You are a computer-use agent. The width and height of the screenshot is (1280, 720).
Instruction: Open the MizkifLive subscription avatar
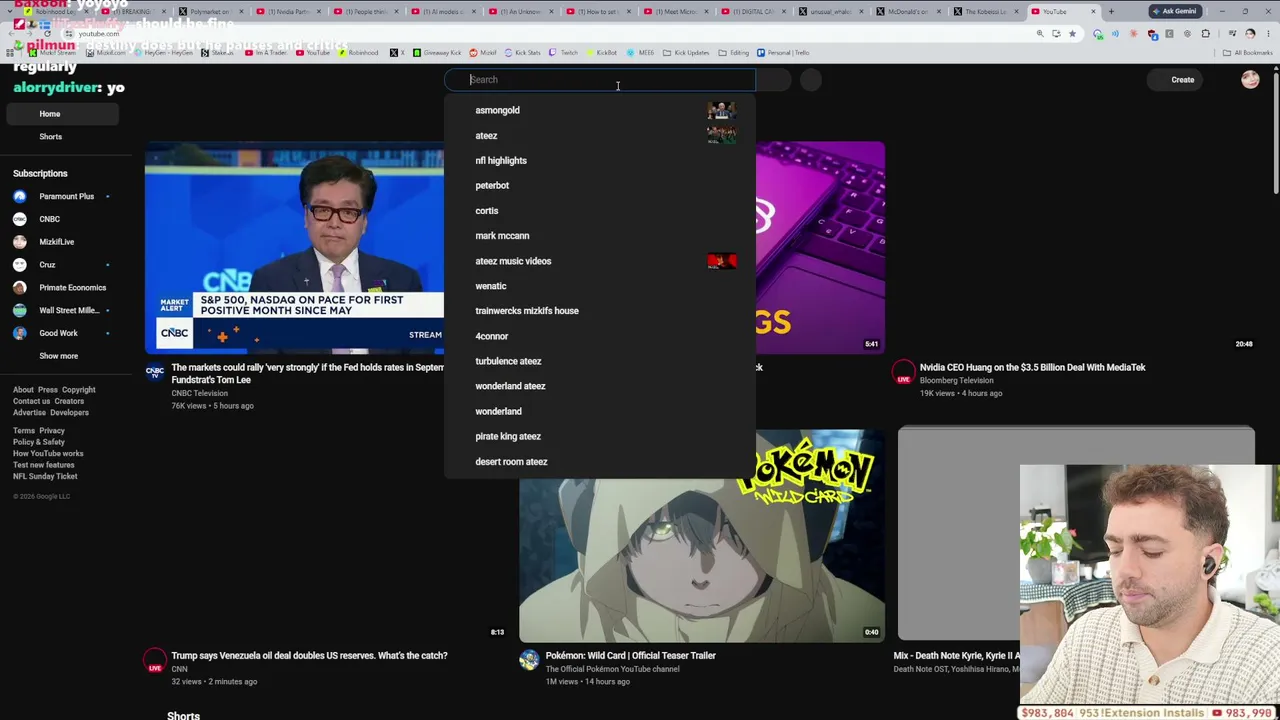19,242
